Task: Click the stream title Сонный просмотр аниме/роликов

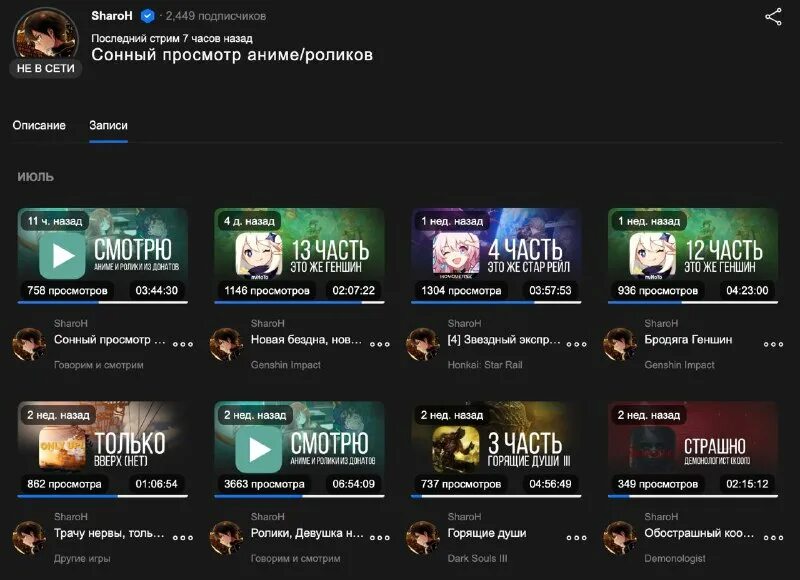Action: click(232, 55)
